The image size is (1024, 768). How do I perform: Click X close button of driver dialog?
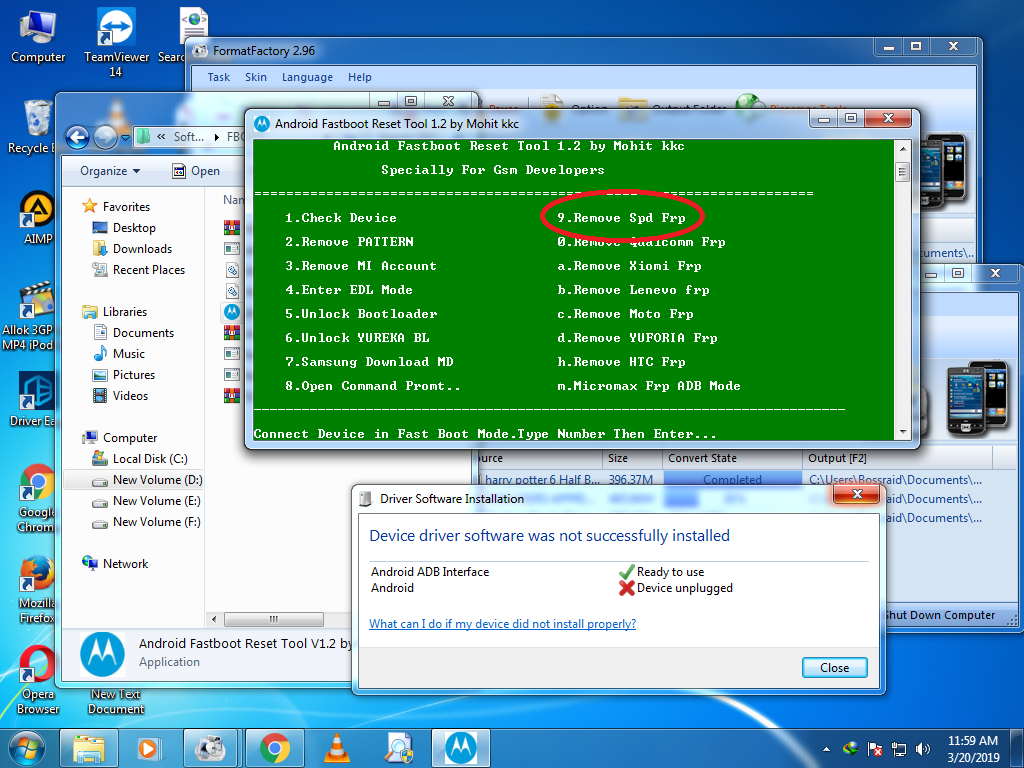(857, 494)
